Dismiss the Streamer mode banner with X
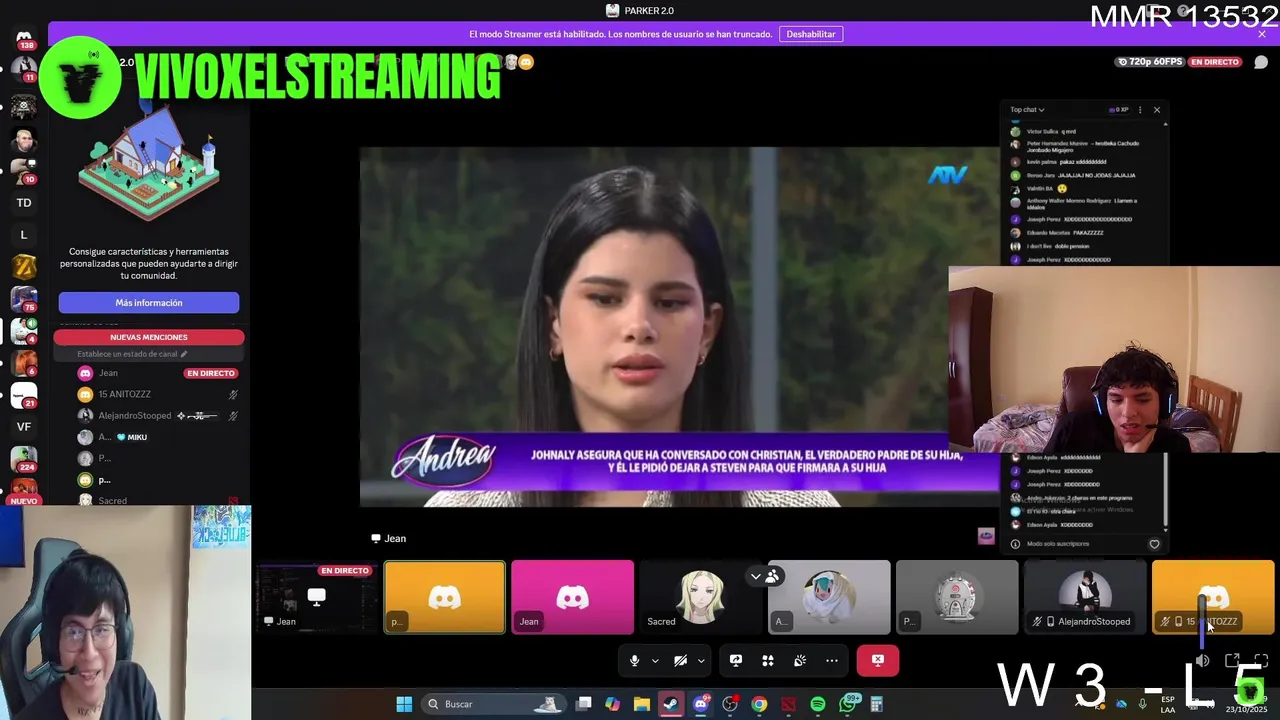The width and height of the screenshot is (1280, 720). click(1262, 34)
